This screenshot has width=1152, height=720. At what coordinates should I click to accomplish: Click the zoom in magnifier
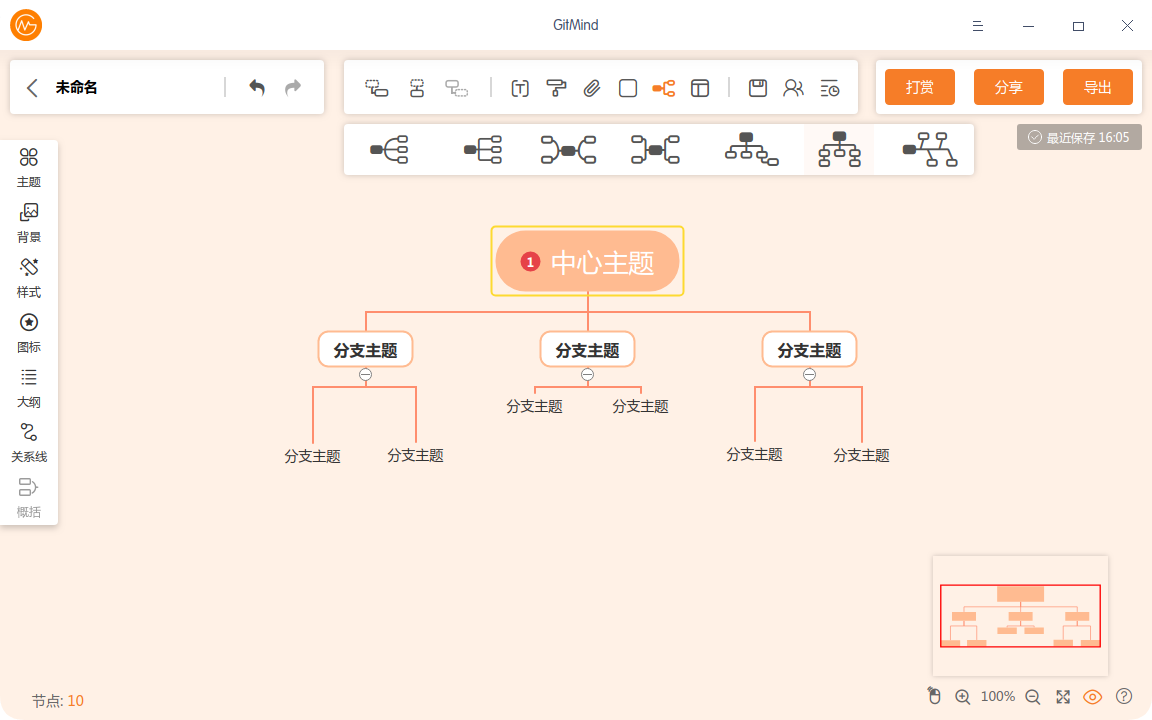coord(963,697)
